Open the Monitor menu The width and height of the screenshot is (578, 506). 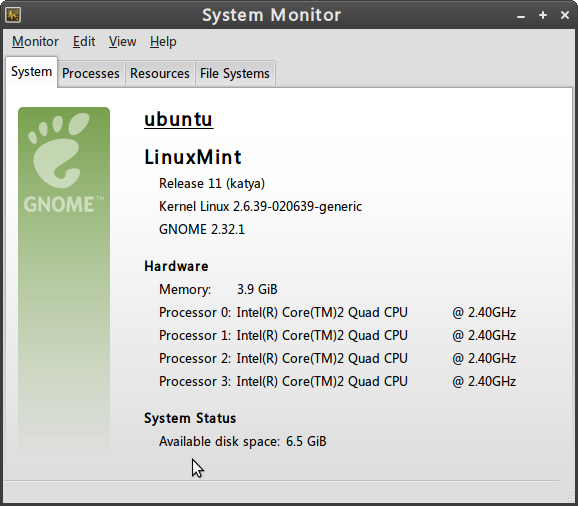pos(35,42)
